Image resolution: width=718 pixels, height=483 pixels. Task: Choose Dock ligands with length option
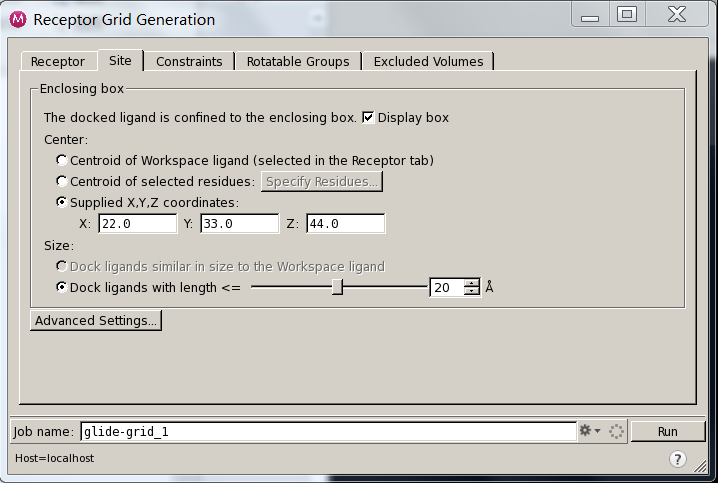coord(61,287)
